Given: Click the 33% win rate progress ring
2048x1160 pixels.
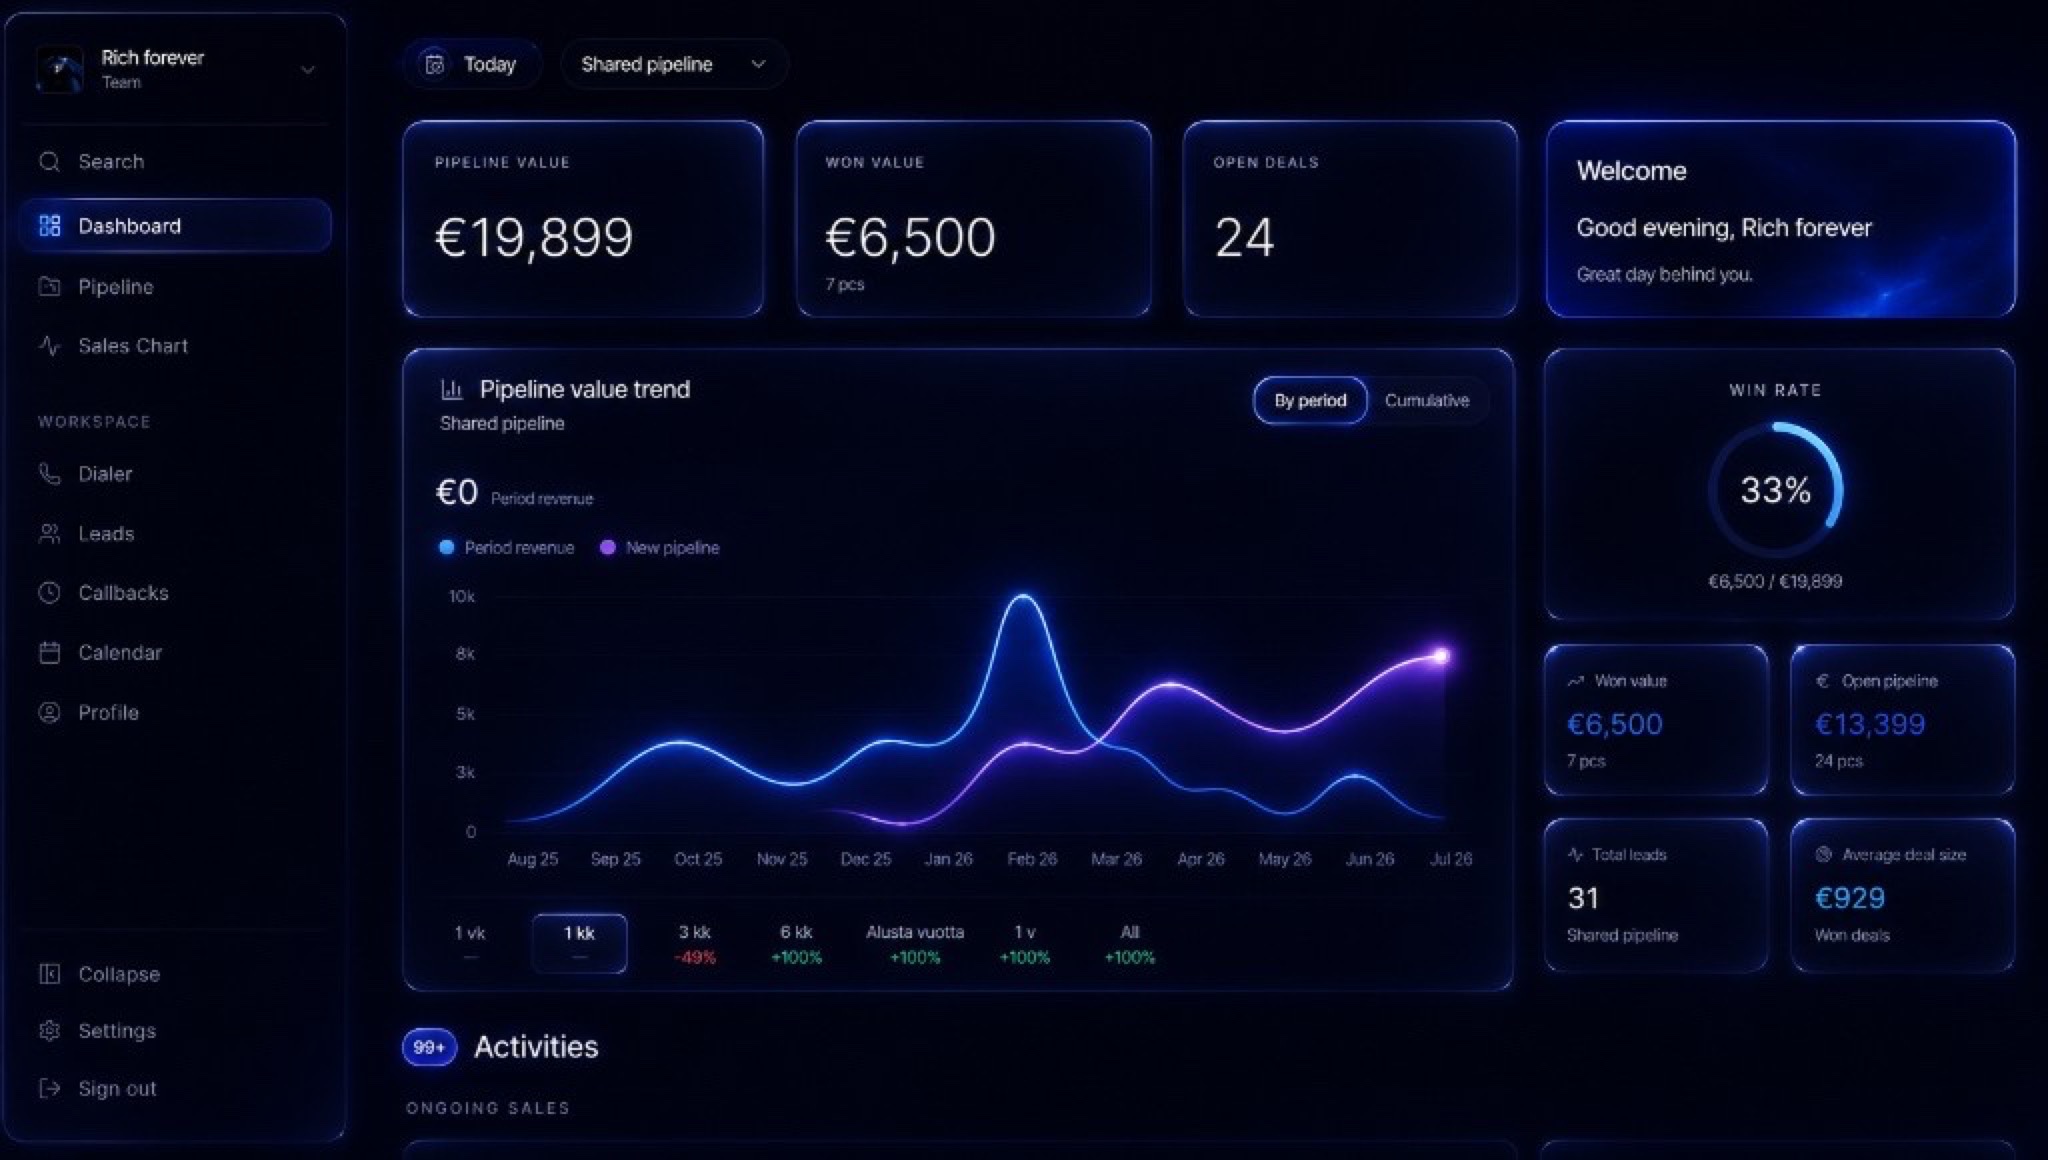Looking at the screenshot, I should click(x=1775, y=489).
